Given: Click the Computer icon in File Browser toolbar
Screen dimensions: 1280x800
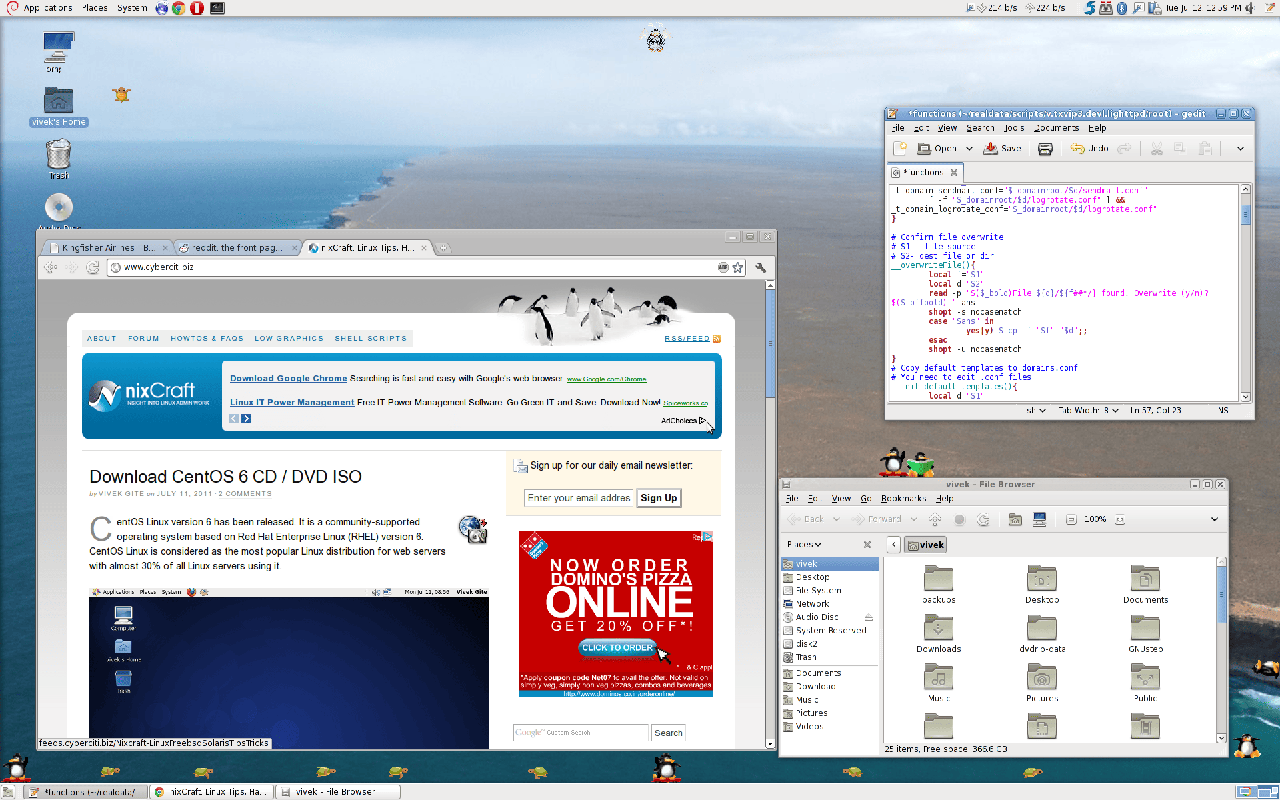Looking at the screenshot, I should point(1040,519).
